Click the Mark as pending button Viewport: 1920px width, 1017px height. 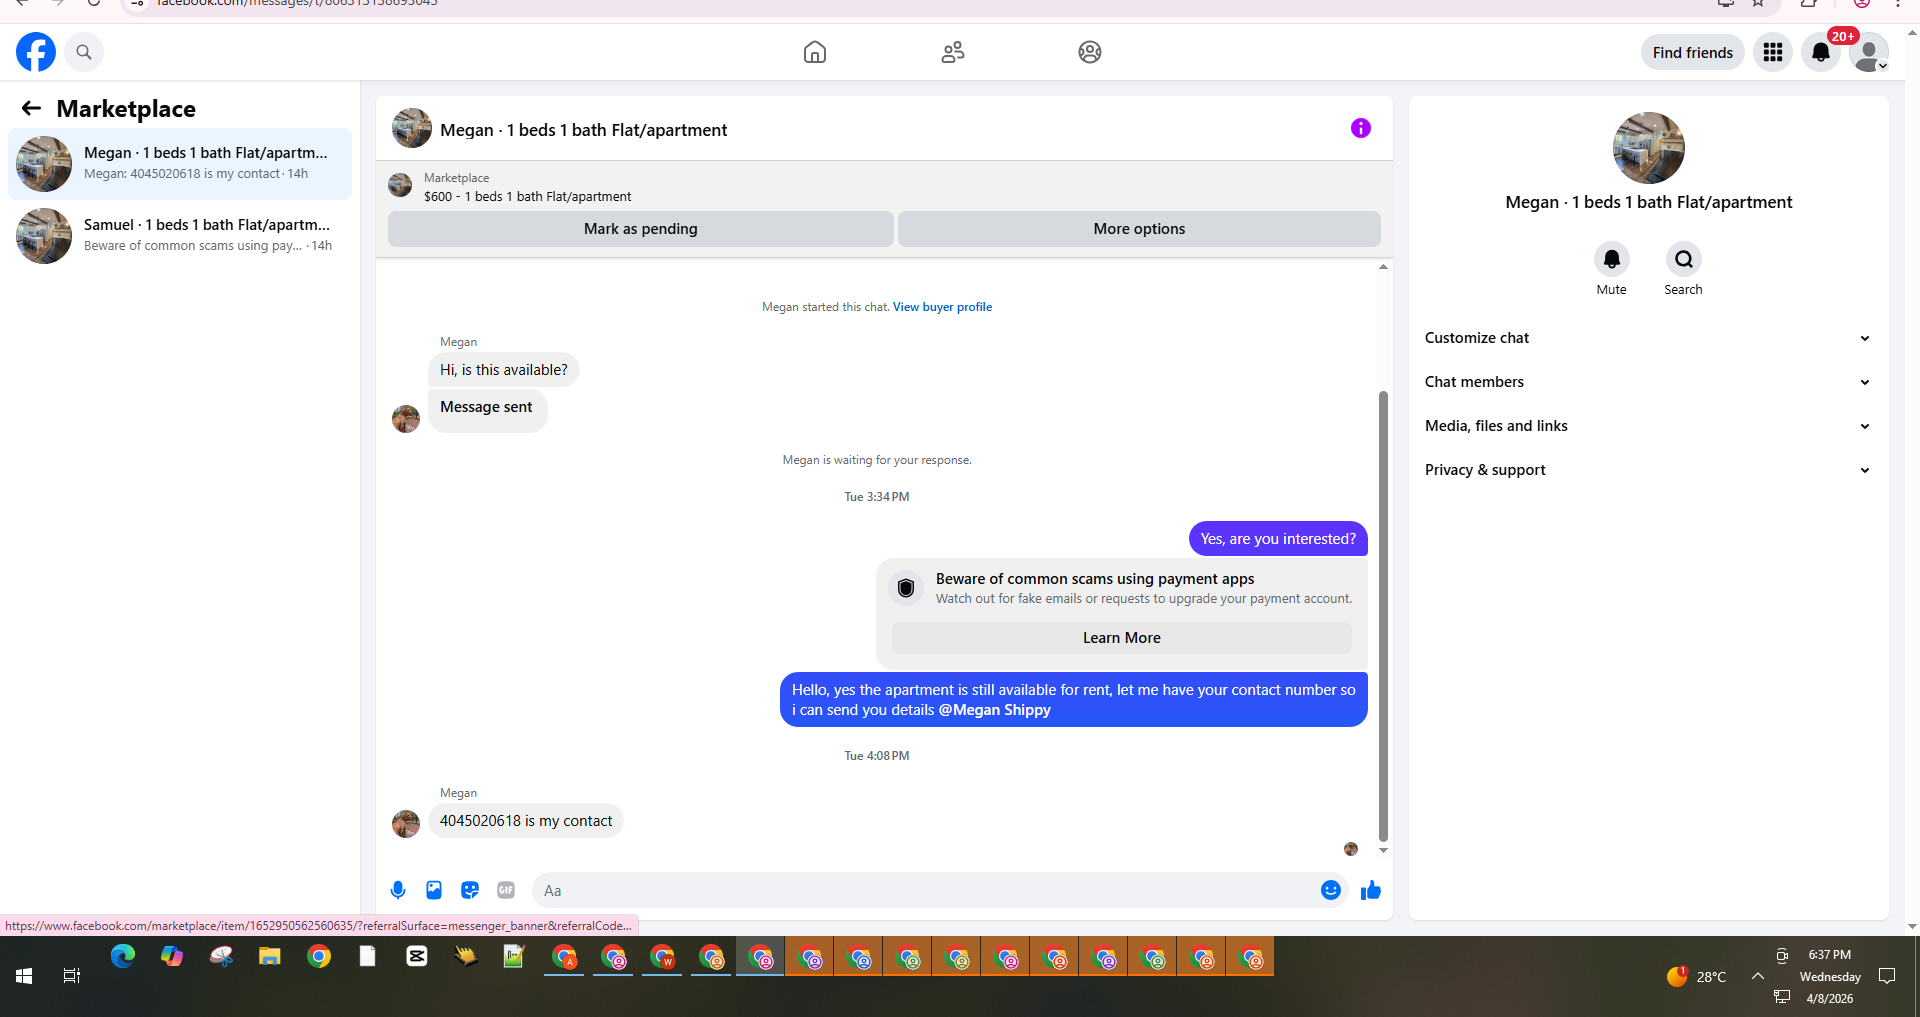[641, 229]
